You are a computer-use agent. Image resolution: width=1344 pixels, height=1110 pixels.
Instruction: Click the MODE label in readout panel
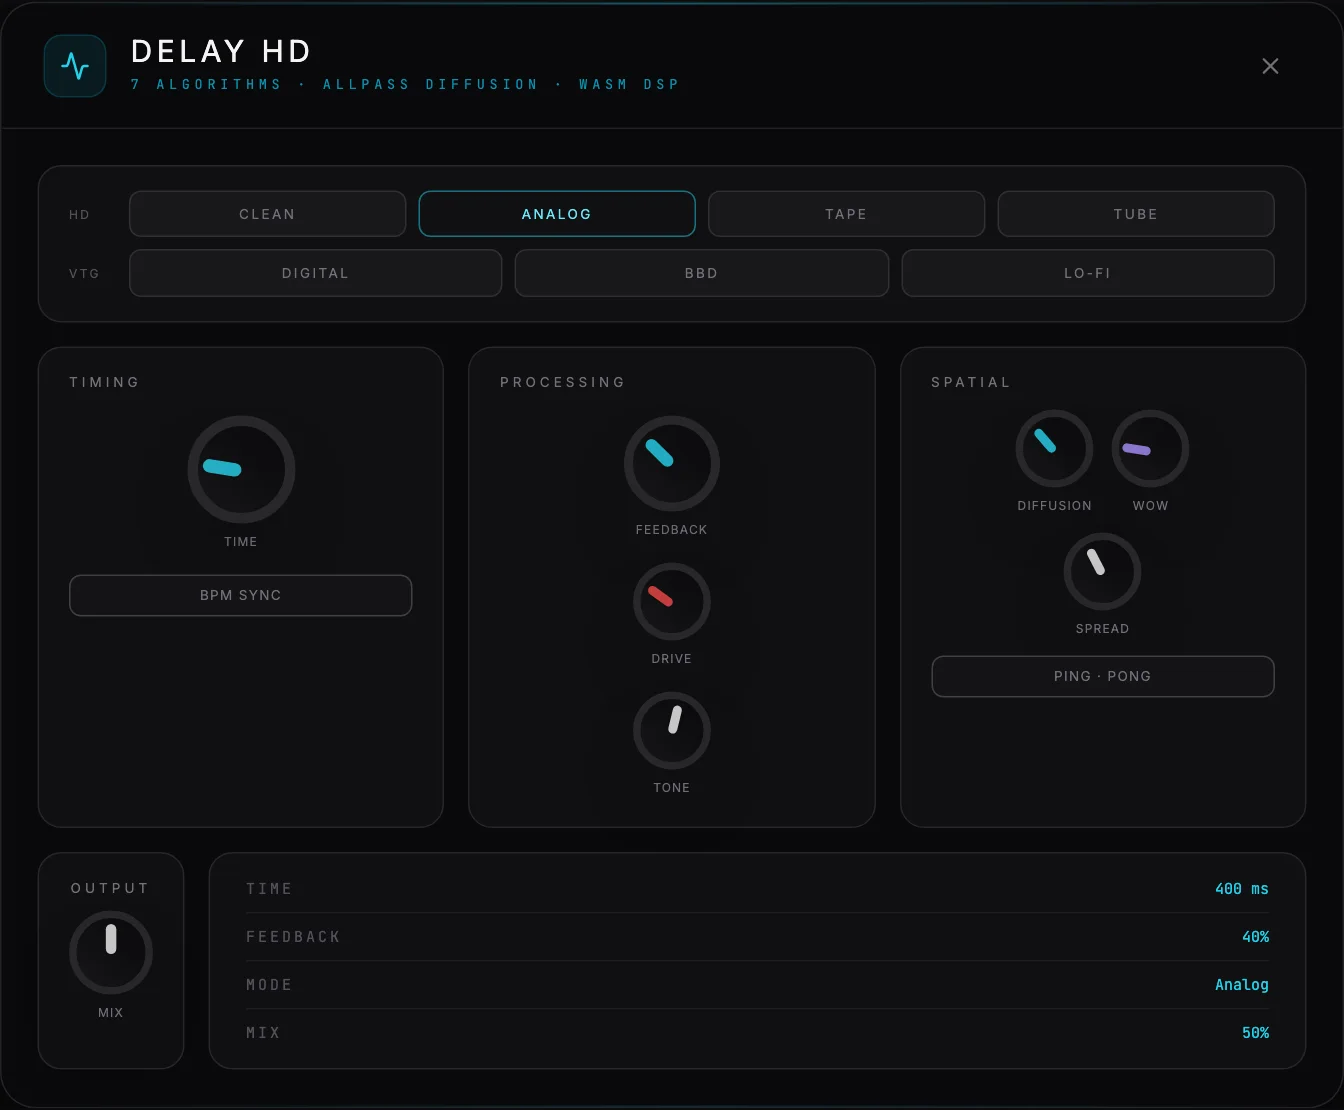coord(269,985)
